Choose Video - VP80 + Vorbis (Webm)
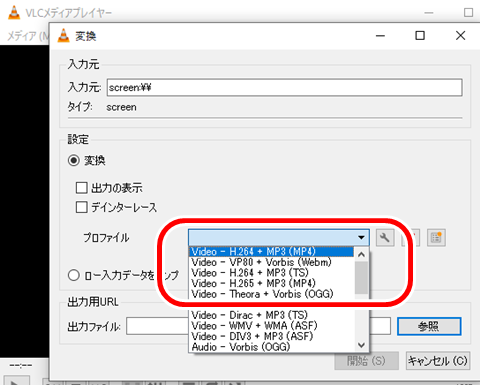The image size is (480, 385). [x=271, y=262]
